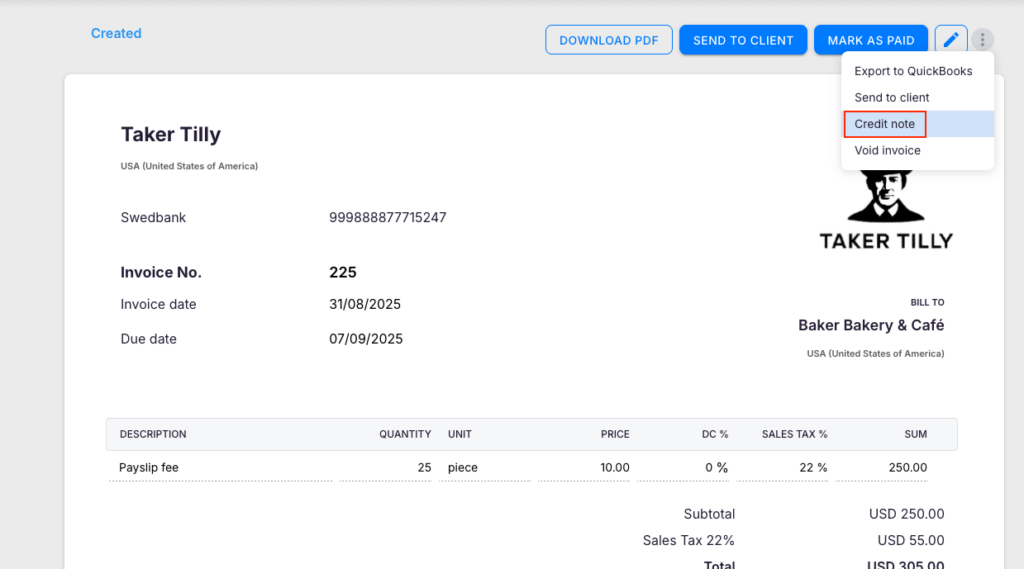Choose Void invoice from the menu

pyautogui.click(x=887, y=150)
